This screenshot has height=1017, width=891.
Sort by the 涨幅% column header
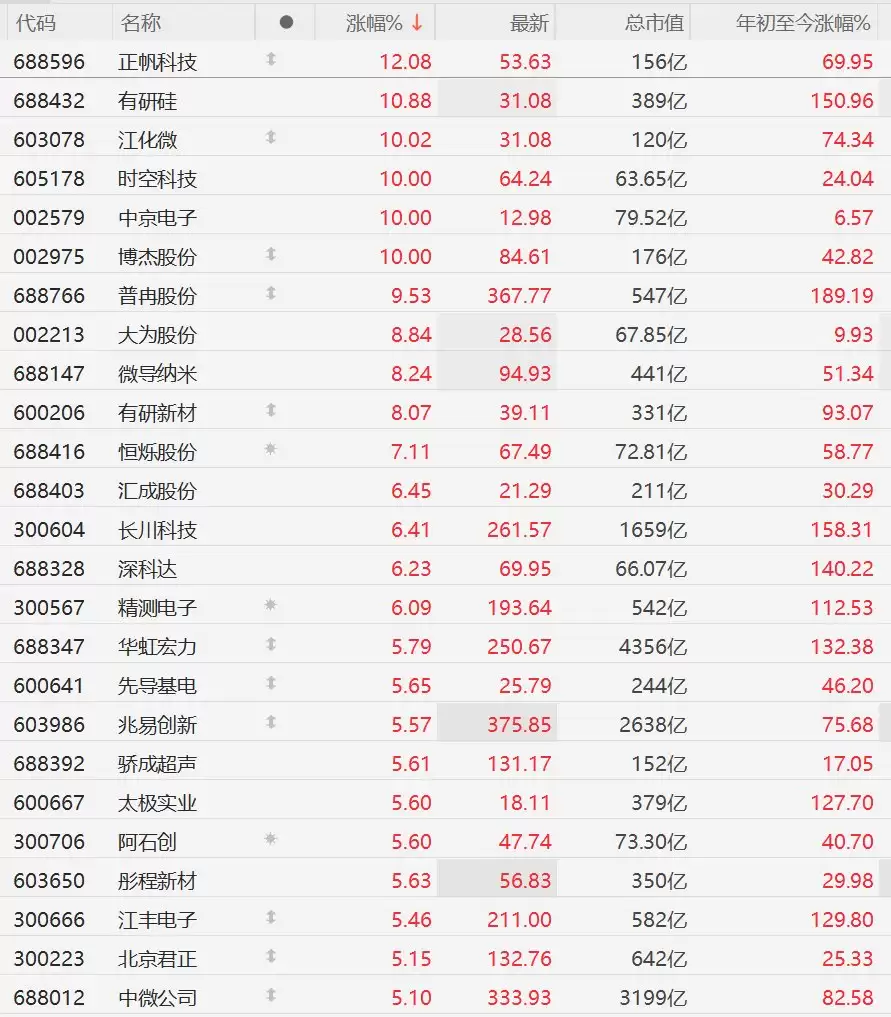374,23
